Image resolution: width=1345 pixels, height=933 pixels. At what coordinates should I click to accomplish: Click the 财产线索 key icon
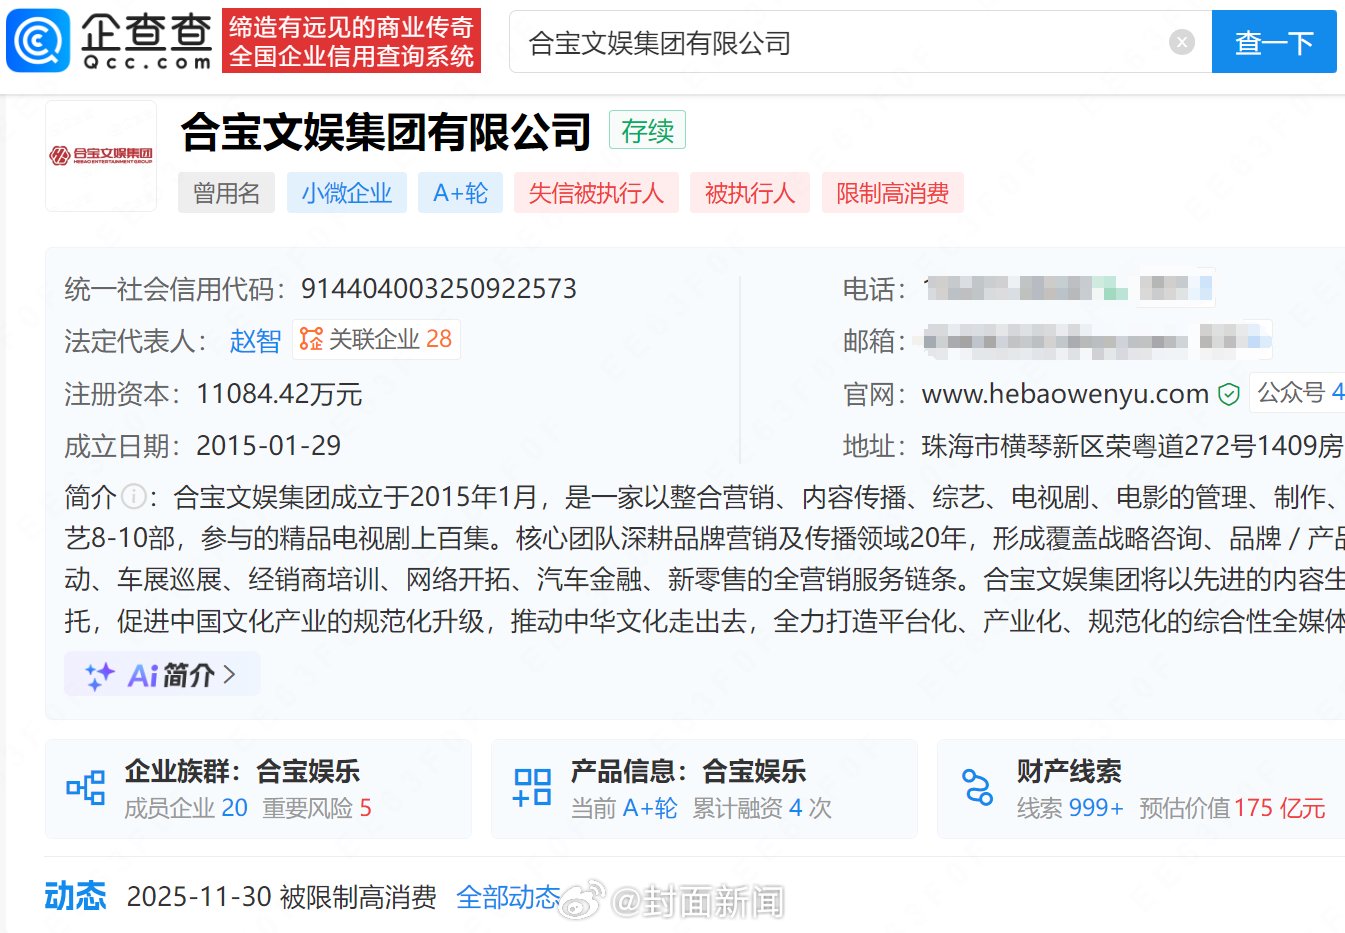pyautogui.click(x=977, y=788)
